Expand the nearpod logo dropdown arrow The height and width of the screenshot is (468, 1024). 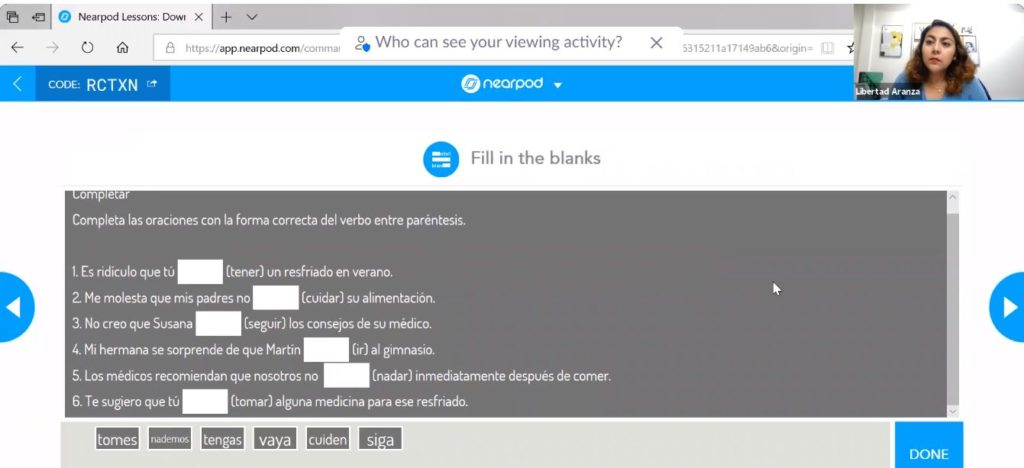(x=558, y=86)
